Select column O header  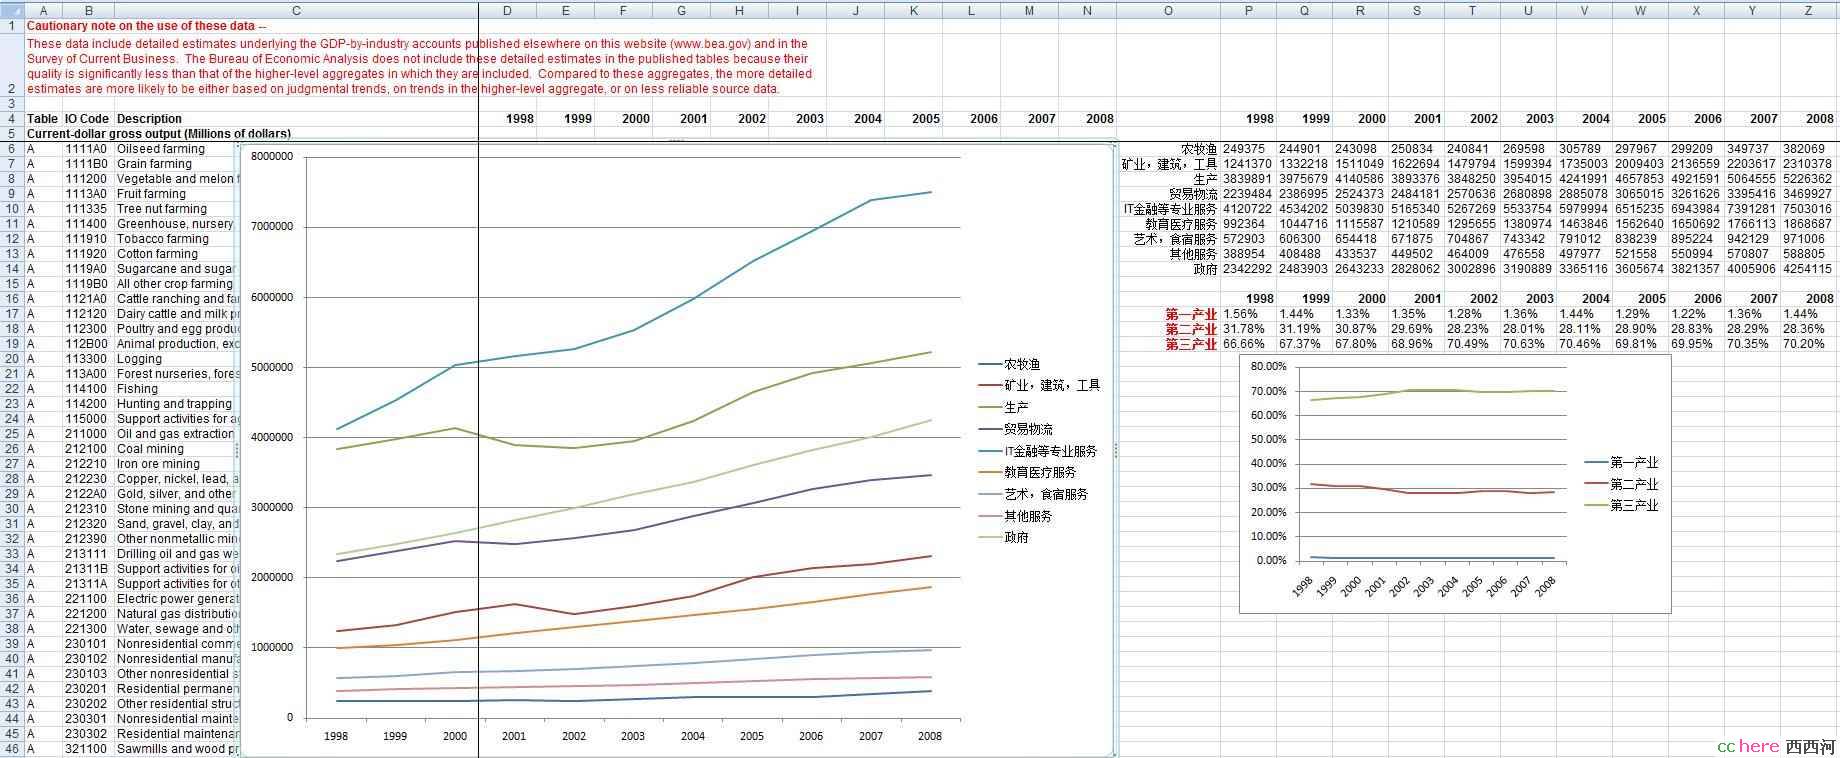[1168, 10]
